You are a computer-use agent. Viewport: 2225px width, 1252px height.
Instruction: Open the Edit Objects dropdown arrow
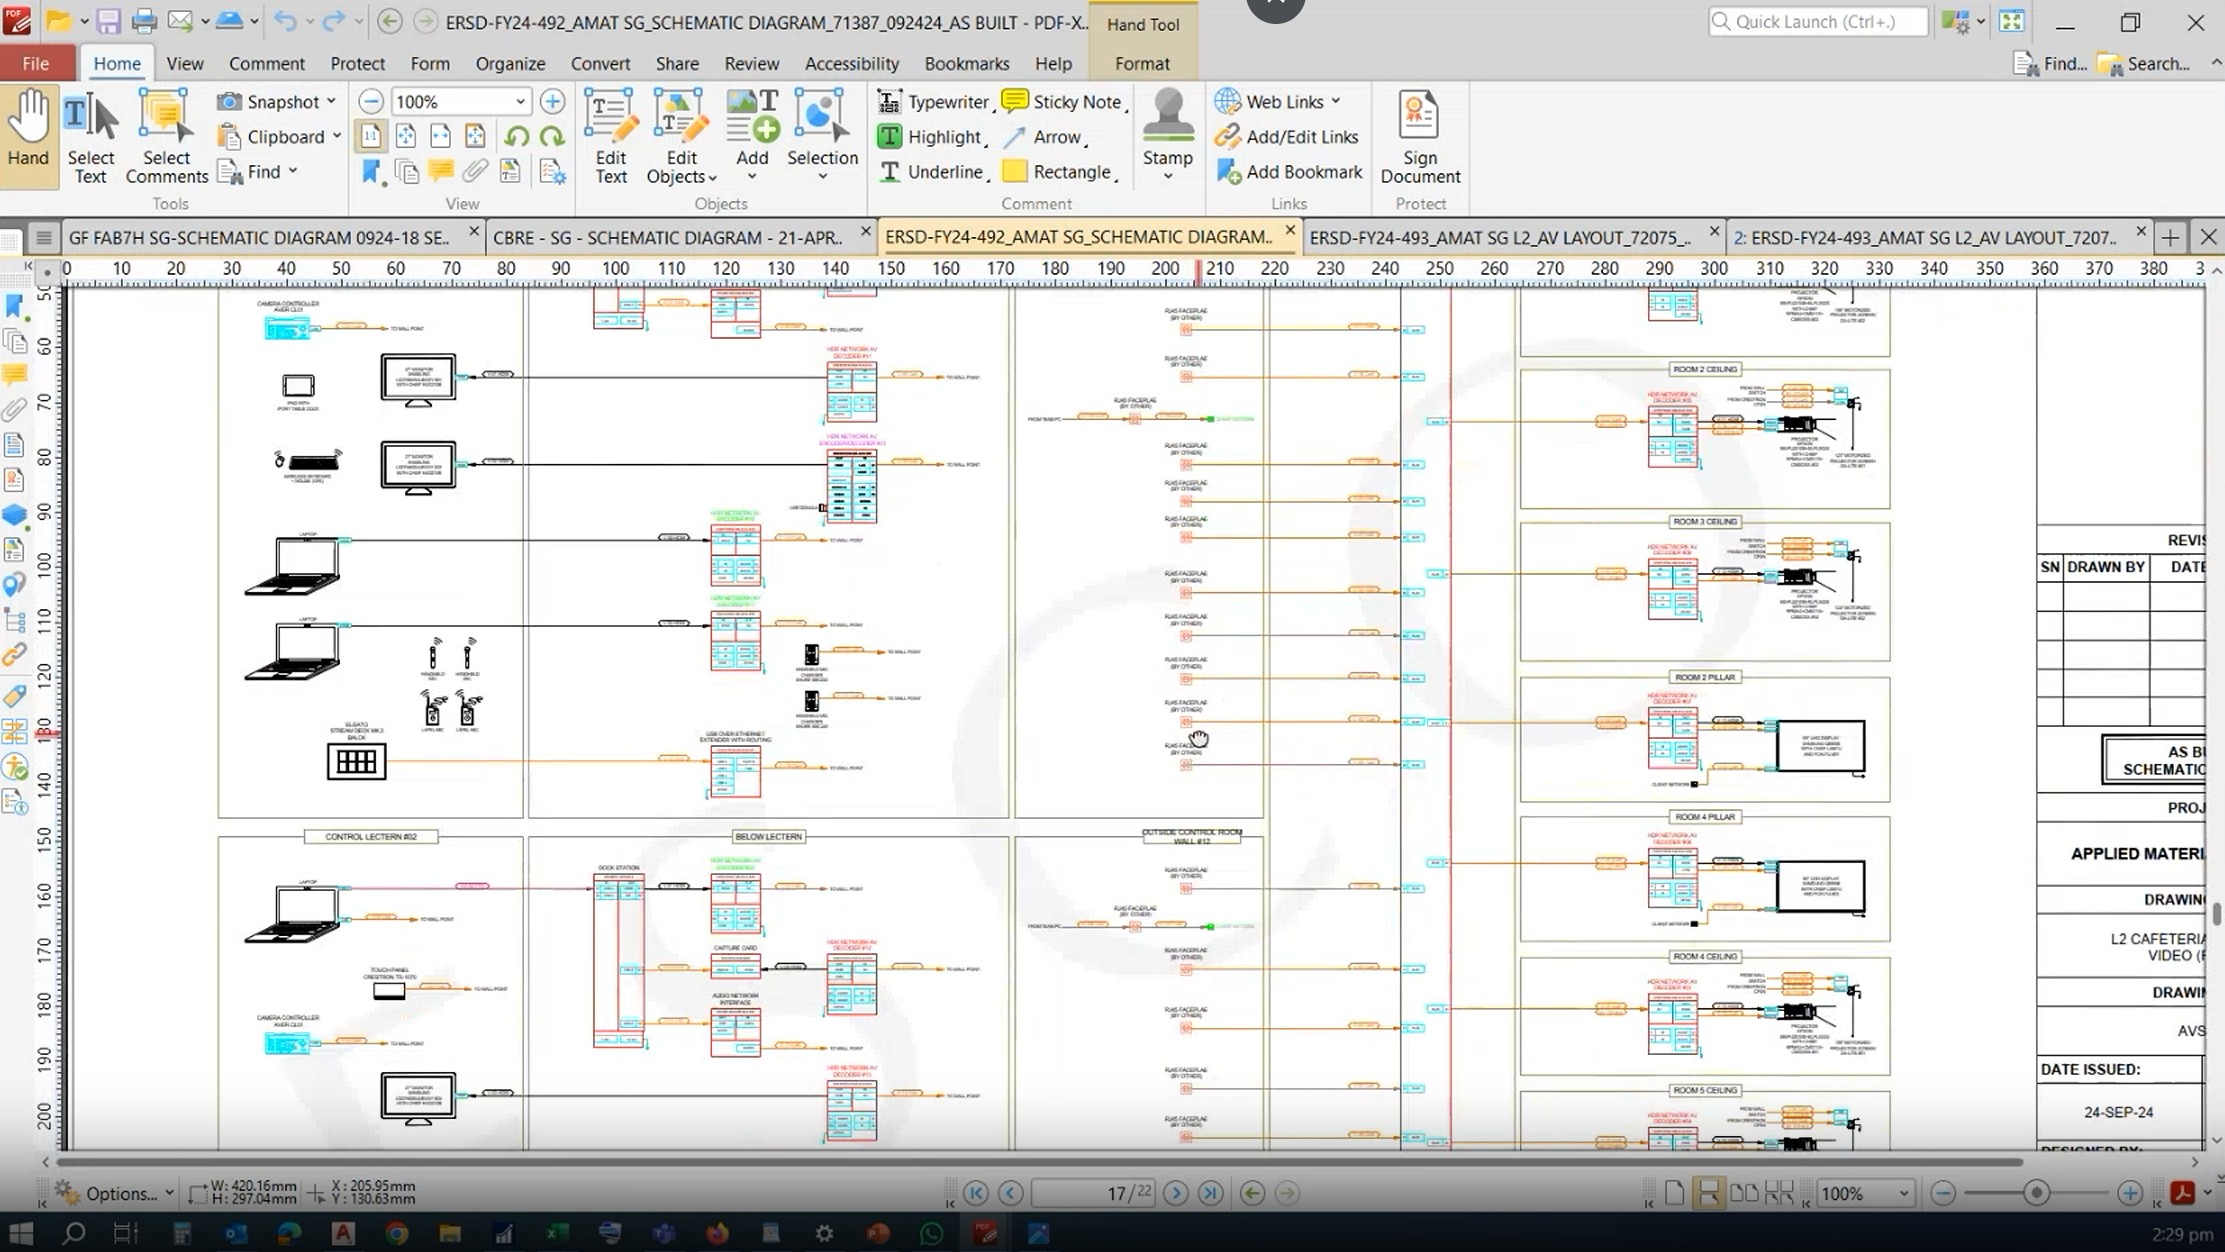point(712,178)
